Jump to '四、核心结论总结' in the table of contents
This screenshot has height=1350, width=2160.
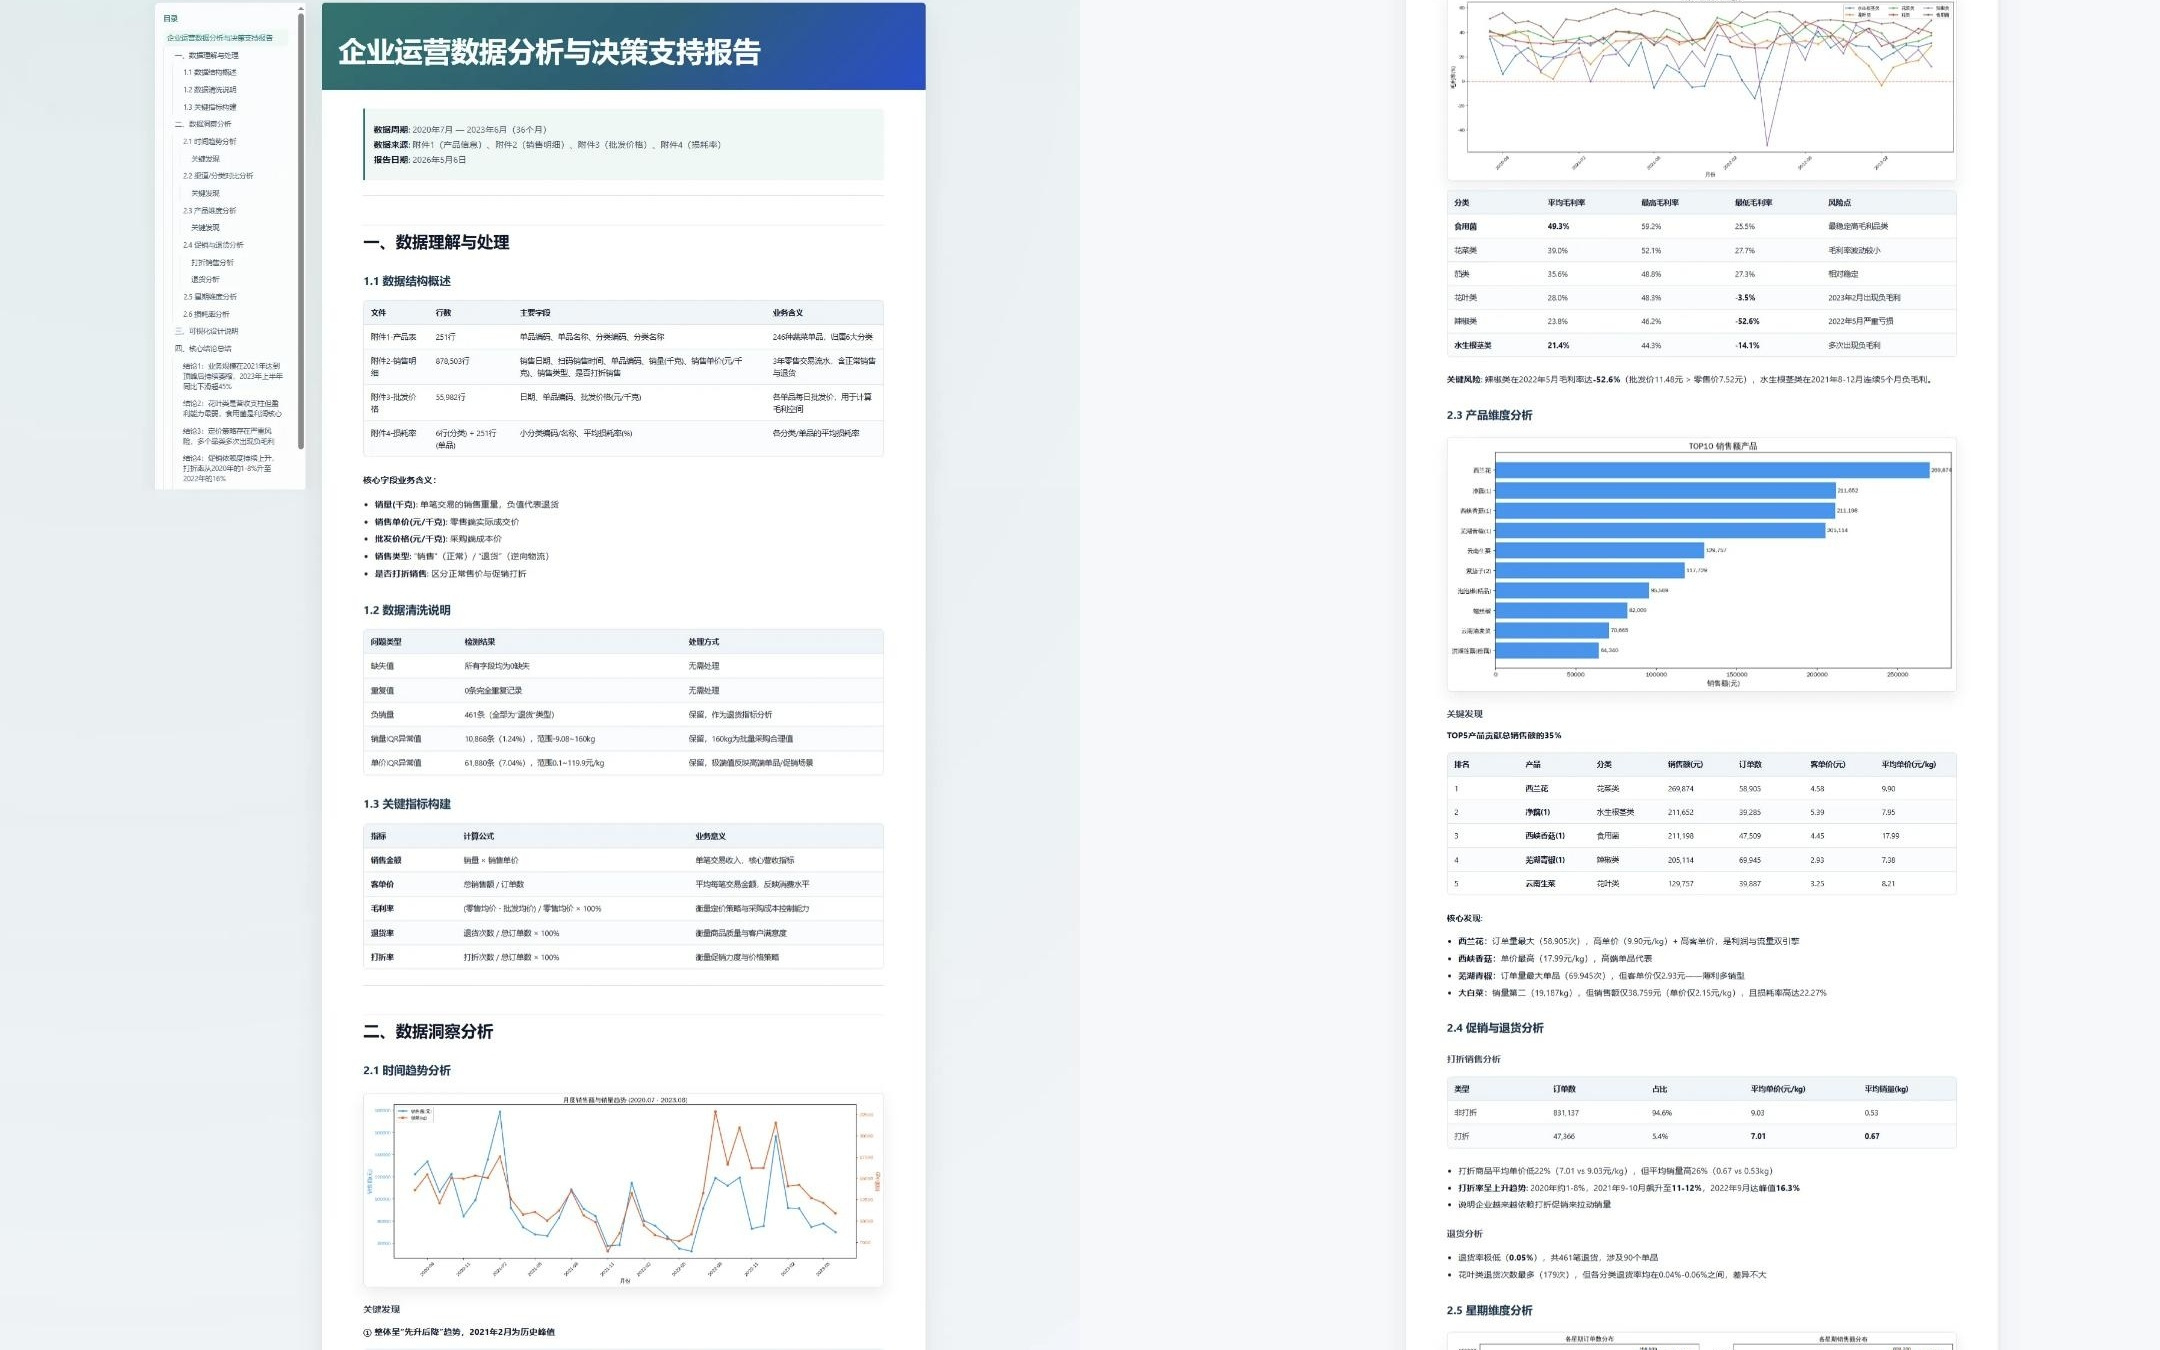203,349
